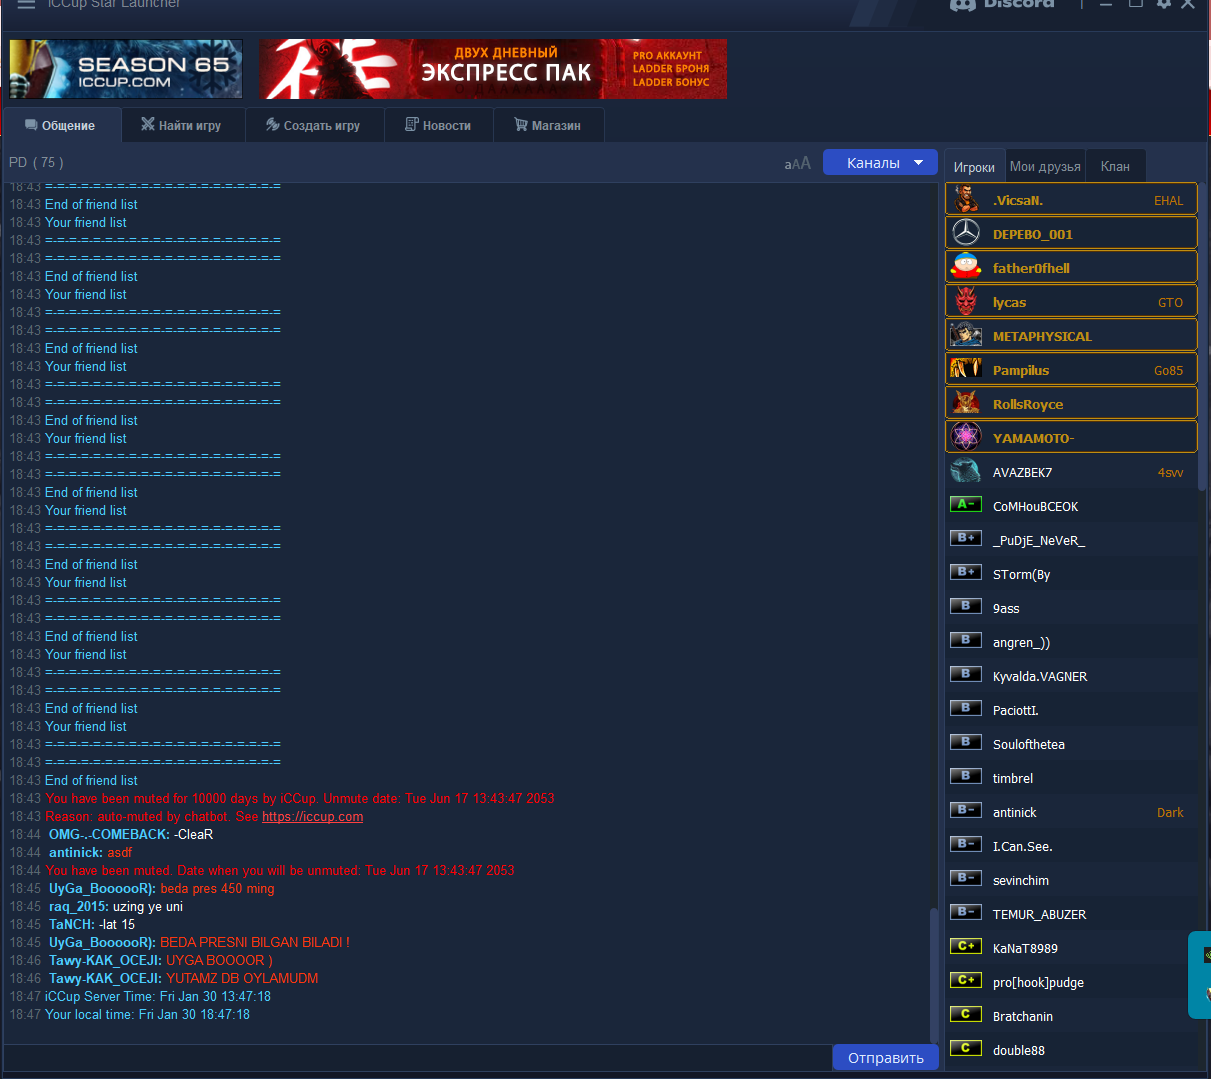Viewport: 1211px width, 1079px height.
Task: Click the C rank badge of Bratchanin
Action: (966, 1014)
